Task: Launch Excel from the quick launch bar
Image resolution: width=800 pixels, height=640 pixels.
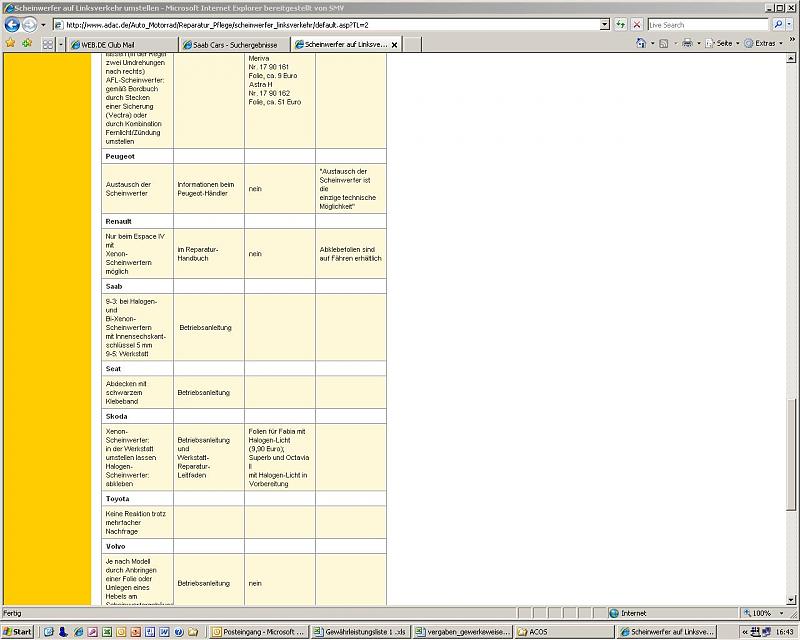Action: click(106, 632)
